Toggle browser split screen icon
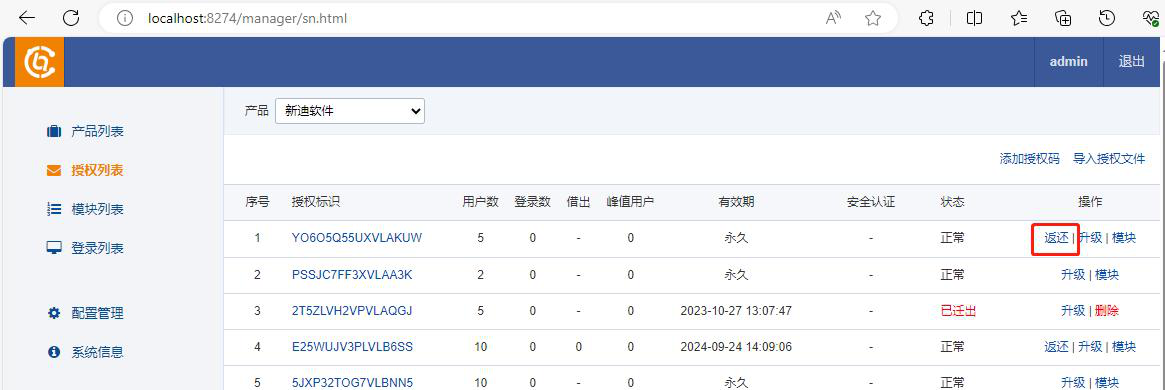Screen dimensions: 1165x390 click(x=974, y=19)
